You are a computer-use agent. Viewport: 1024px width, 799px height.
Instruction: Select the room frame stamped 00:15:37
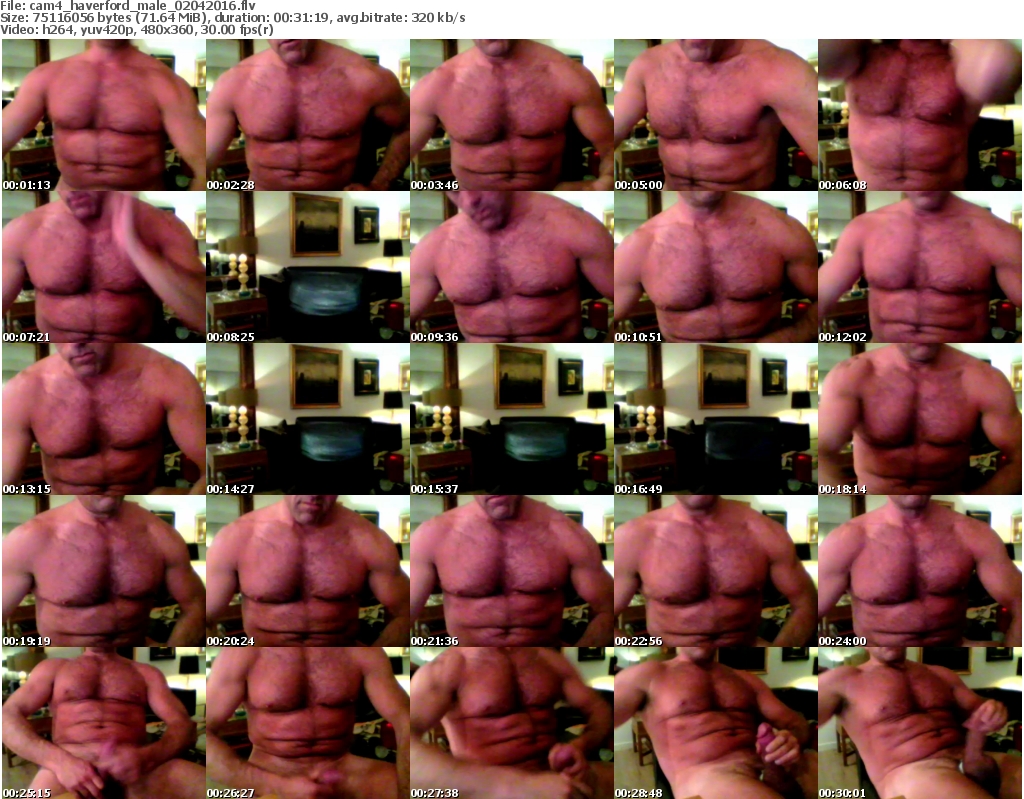pyautogui.click(x=512, y=419)
